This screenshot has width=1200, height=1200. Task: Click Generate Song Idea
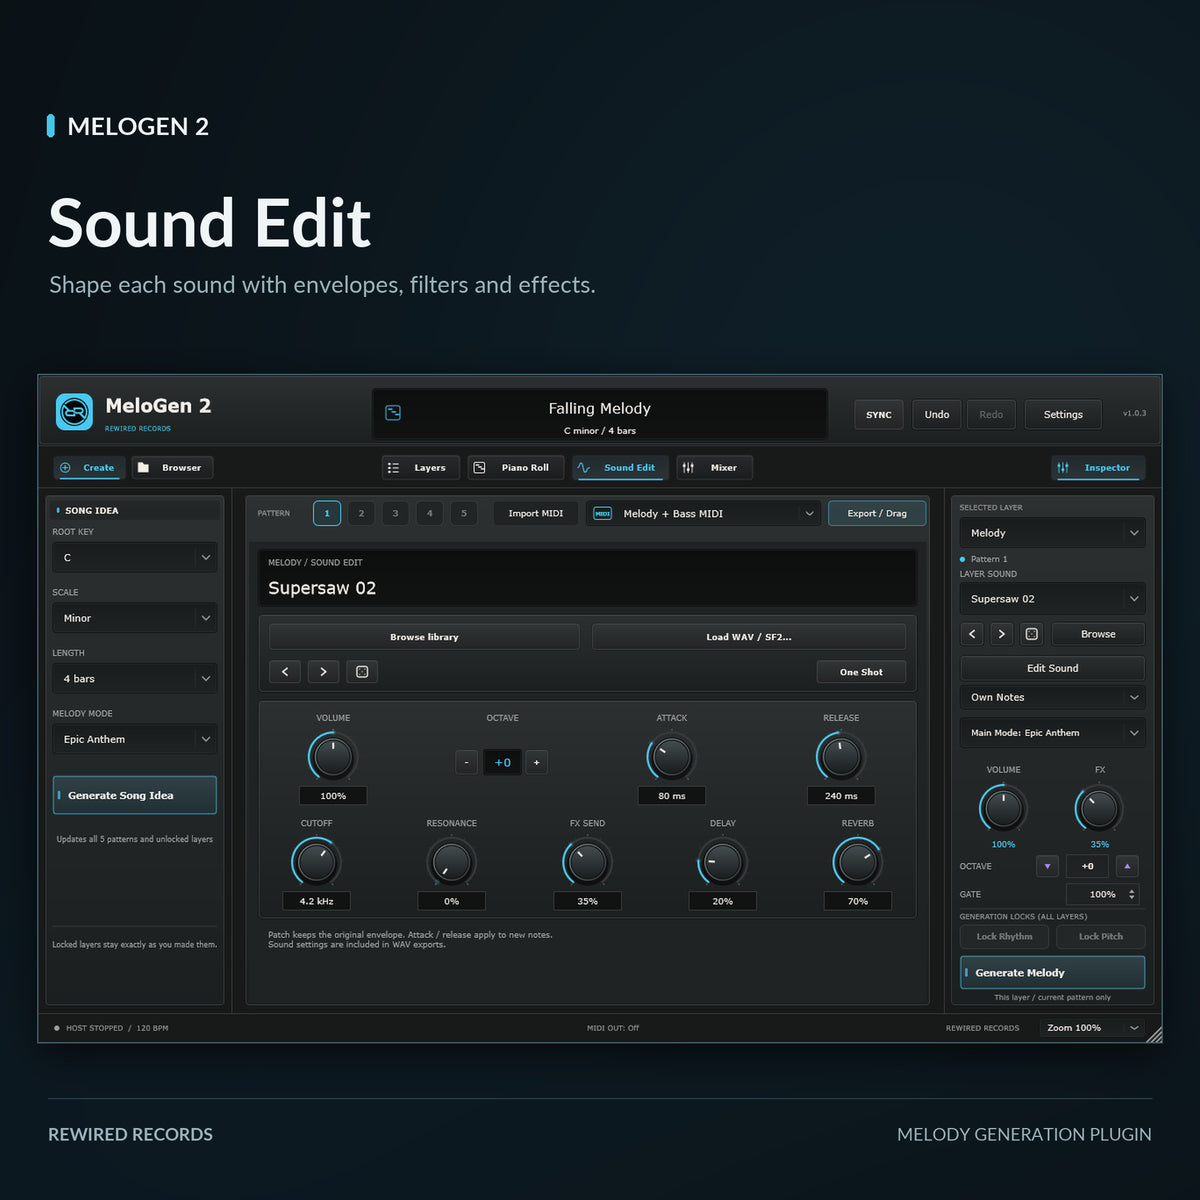pos(135,795)
